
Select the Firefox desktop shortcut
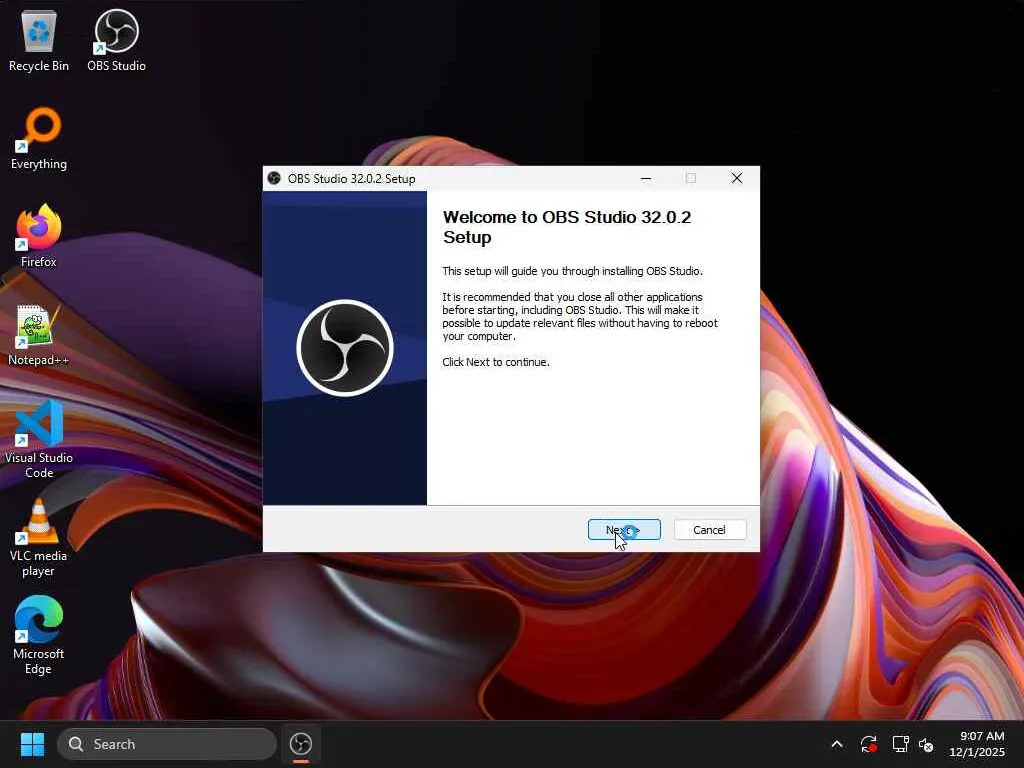39,236
